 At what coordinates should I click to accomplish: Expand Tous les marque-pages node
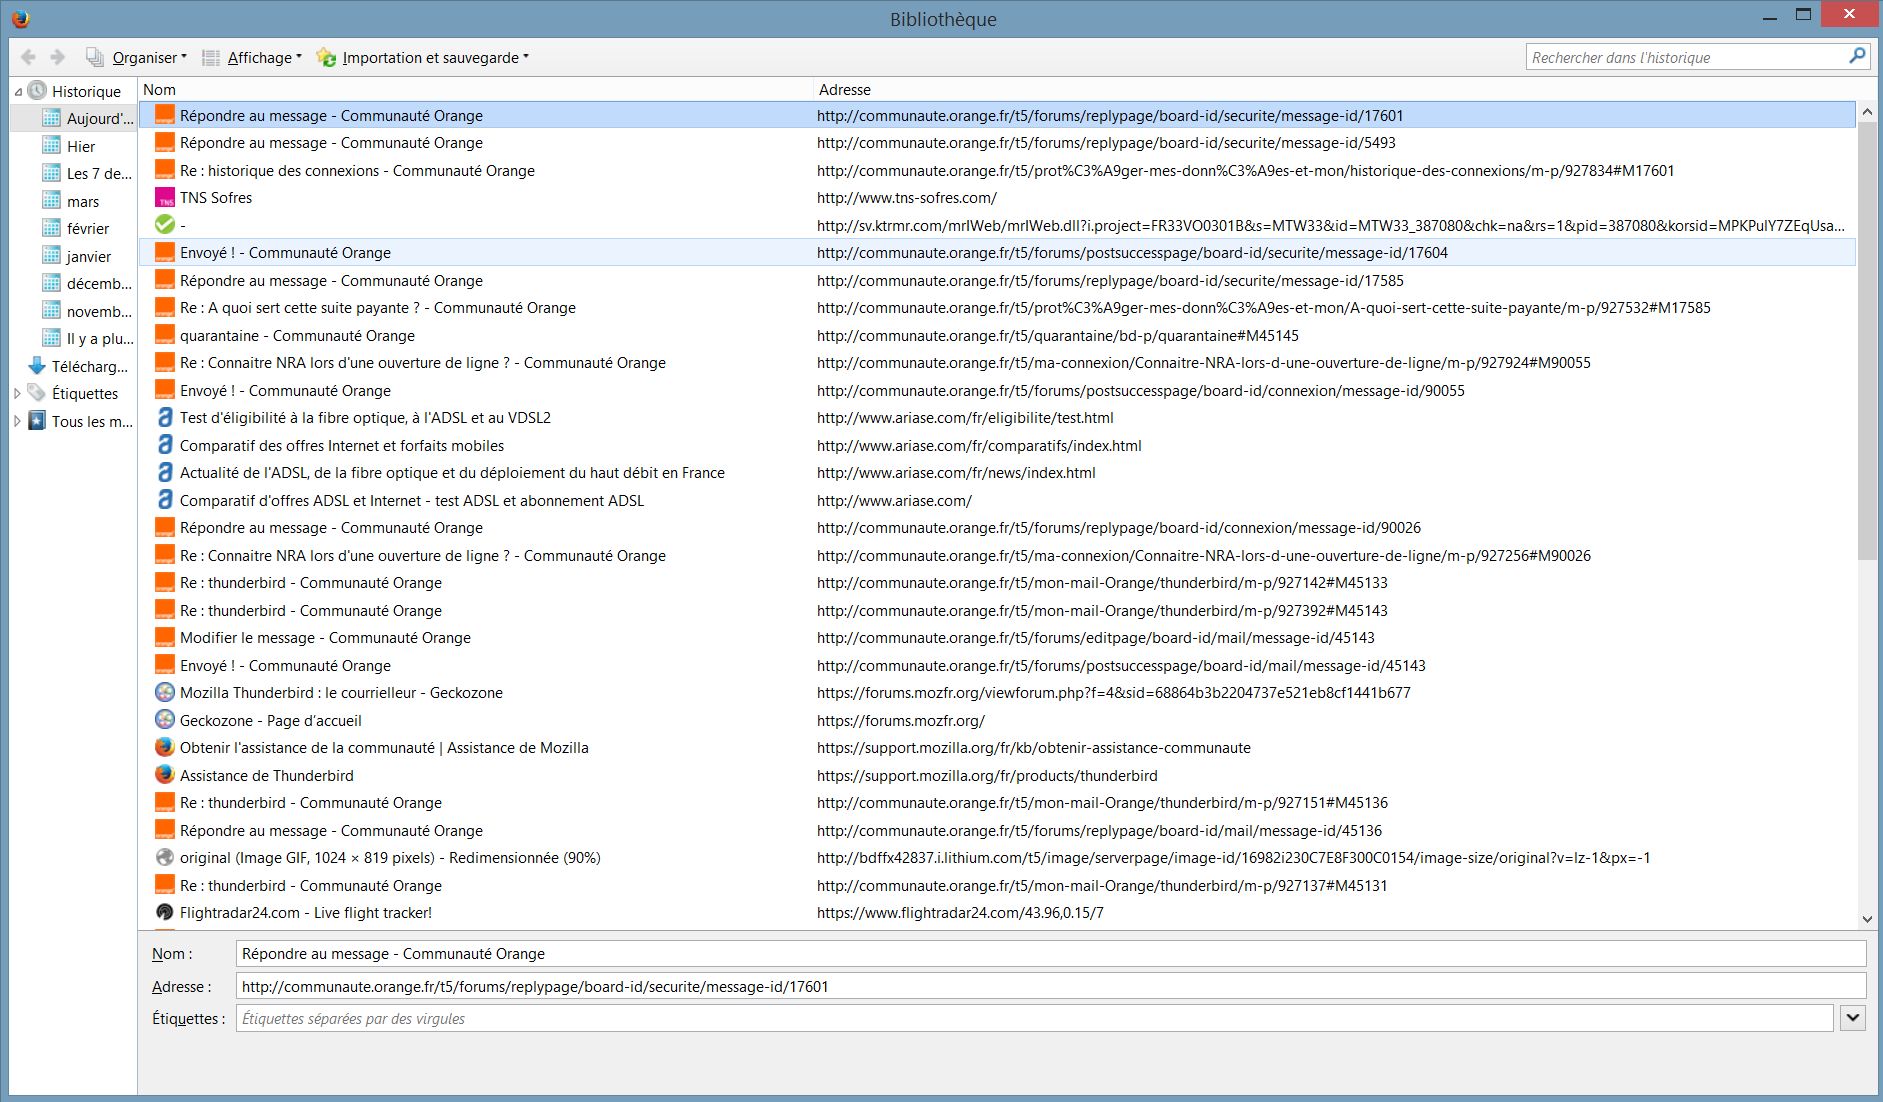[x=17, y=421]
